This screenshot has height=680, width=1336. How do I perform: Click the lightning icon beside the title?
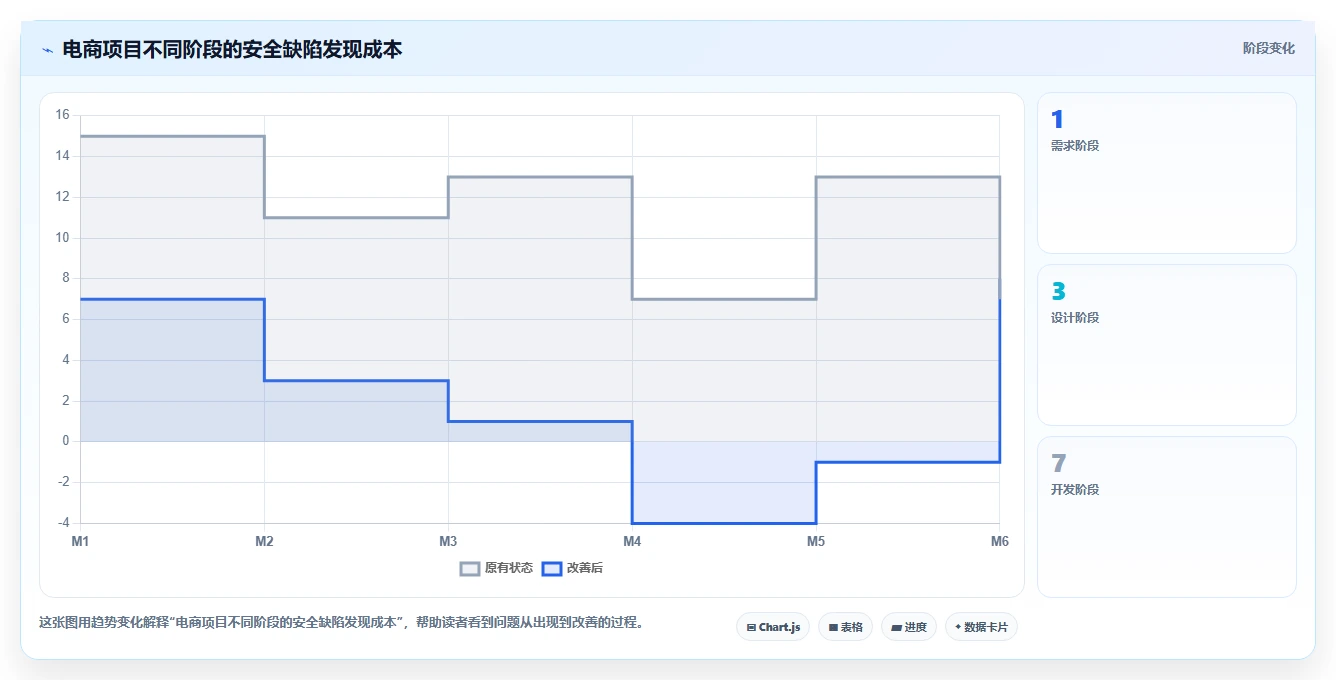click(47, 50)
